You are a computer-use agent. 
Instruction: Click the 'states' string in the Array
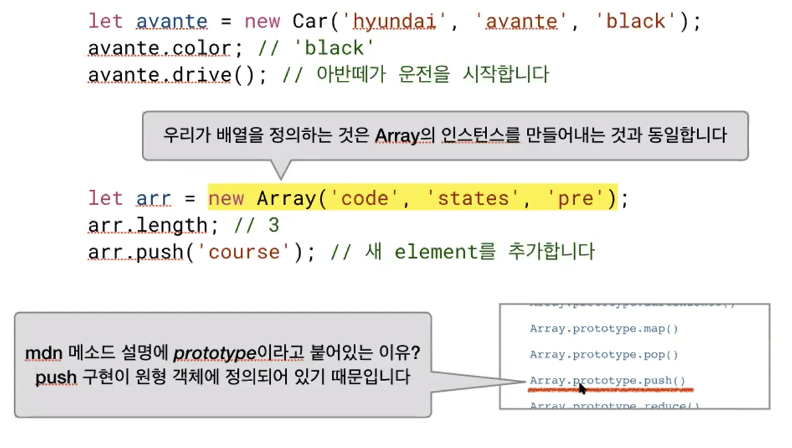(473, 198)
